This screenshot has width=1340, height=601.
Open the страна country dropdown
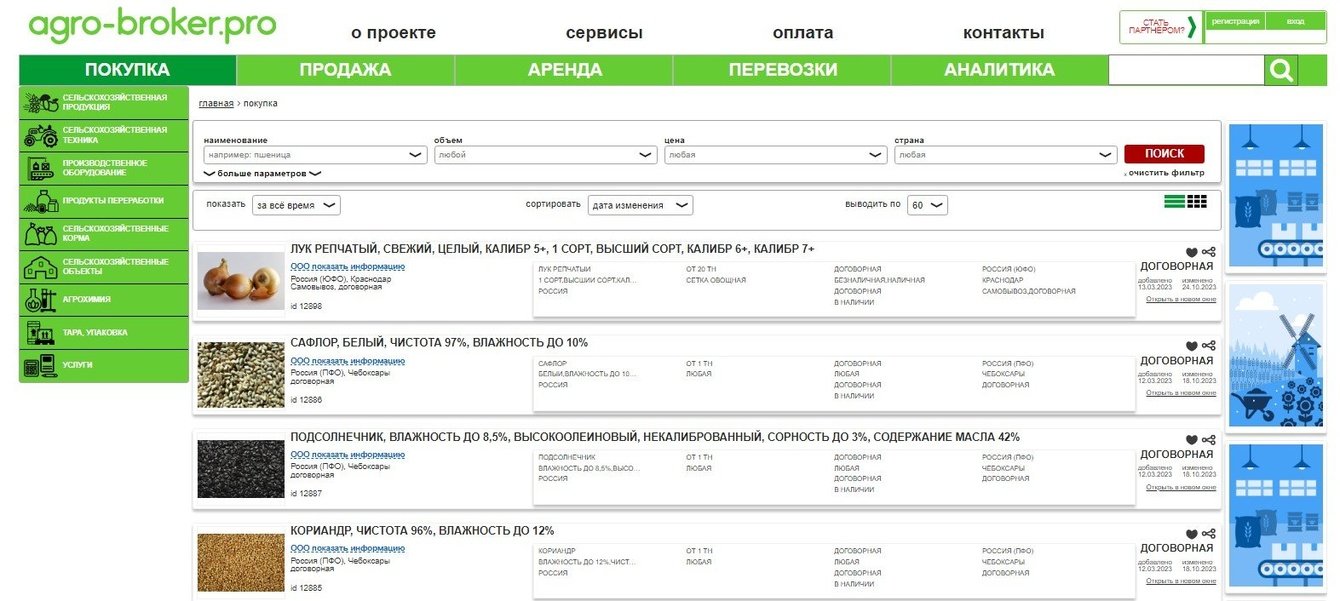tap(1006, 155)
